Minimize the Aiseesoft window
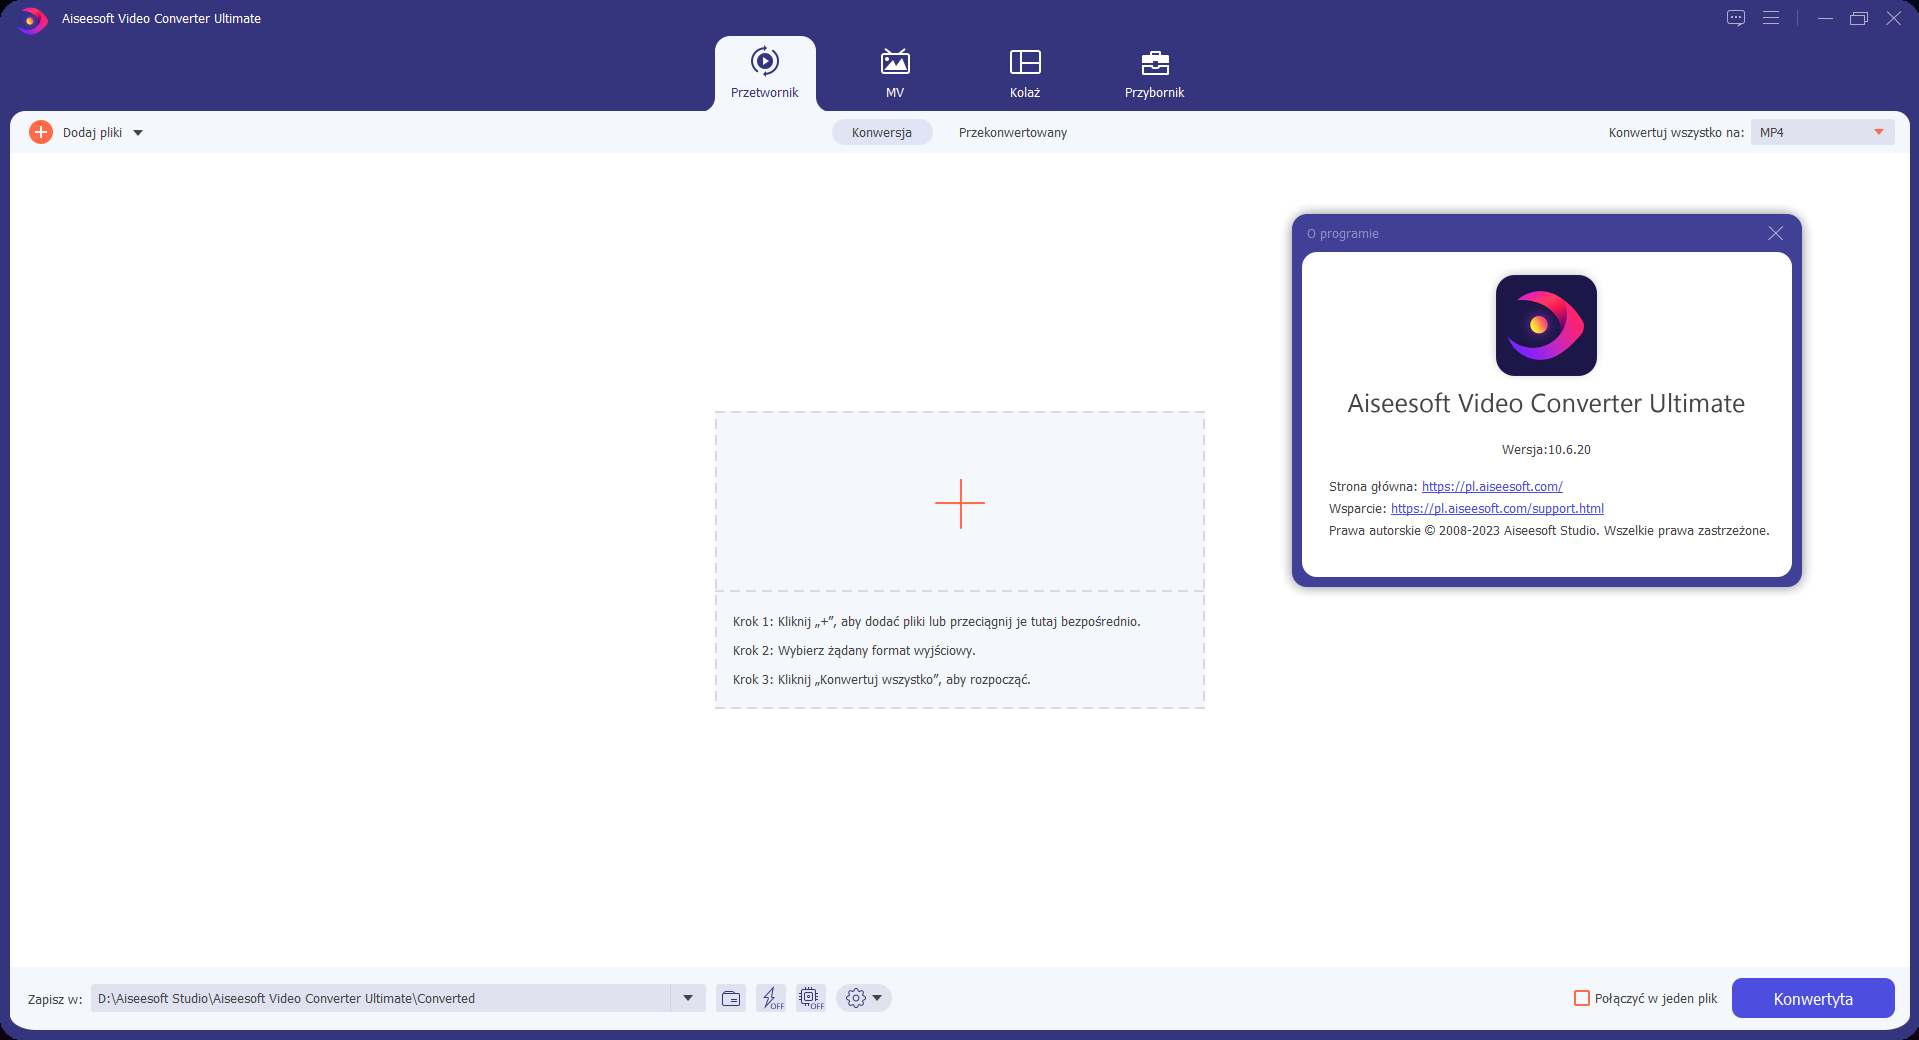Image resolution: width=1919 pixels, height=1040 pixels. [x=1825, y=18]
